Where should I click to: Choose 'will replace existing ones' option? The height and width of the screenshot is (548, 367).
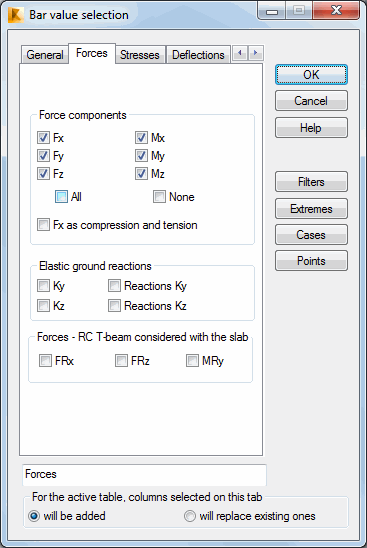click(190, 516)
